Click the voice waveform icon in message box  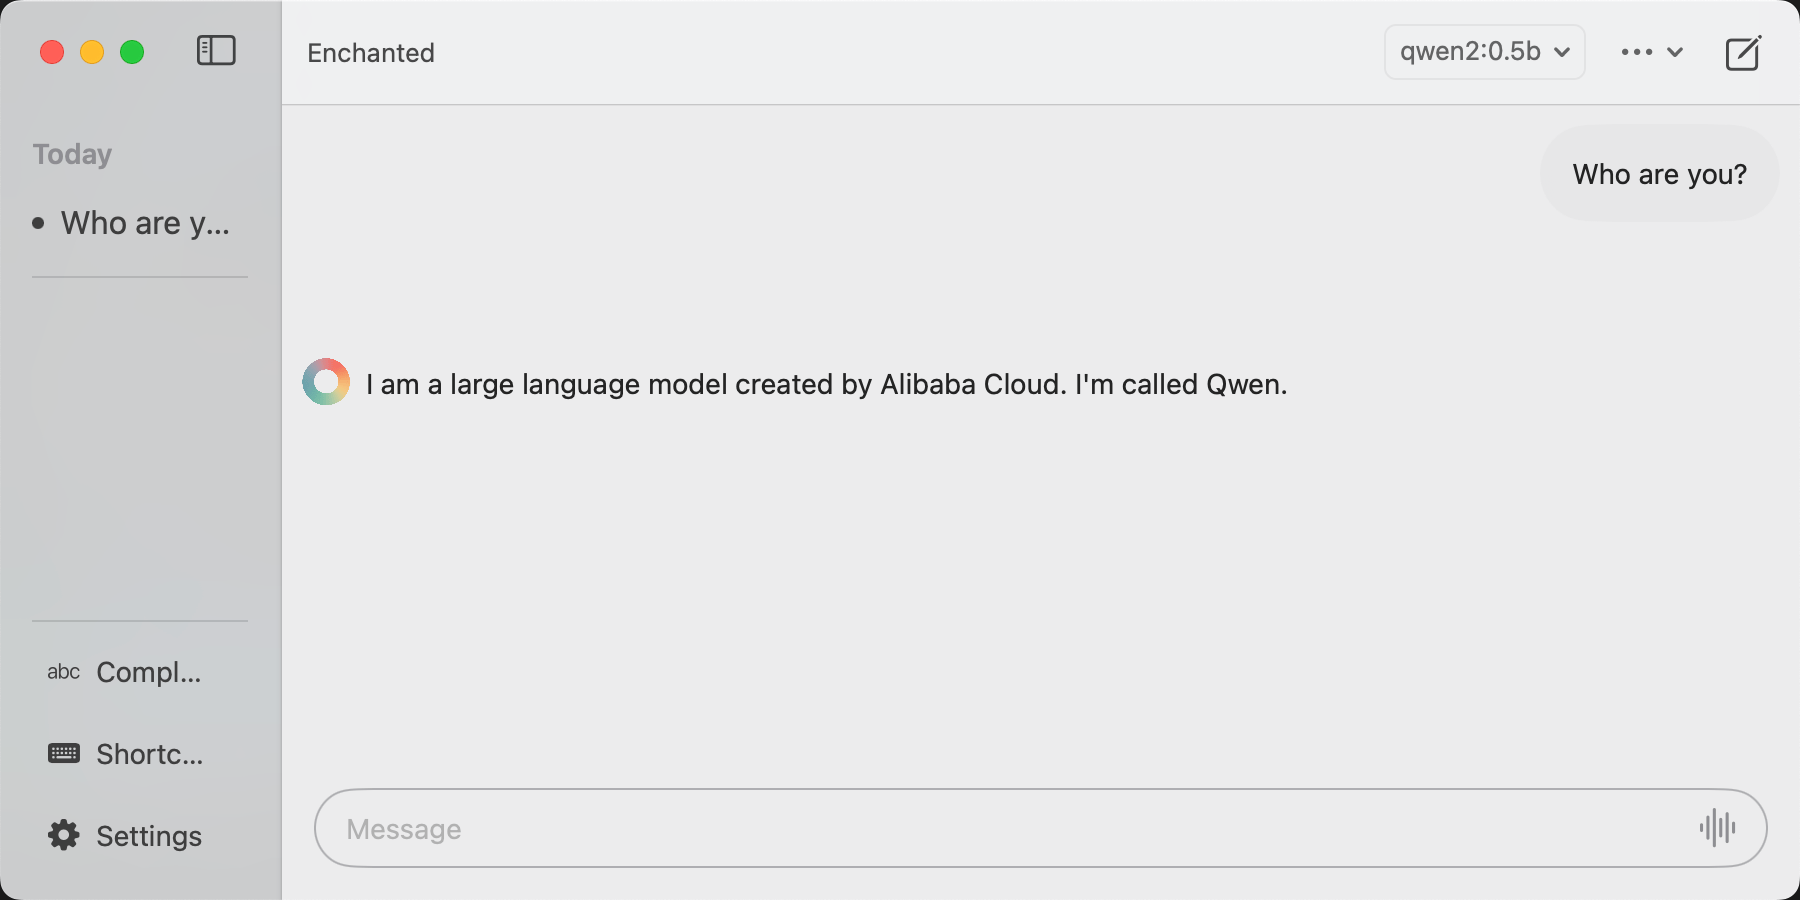(1717, 828)
